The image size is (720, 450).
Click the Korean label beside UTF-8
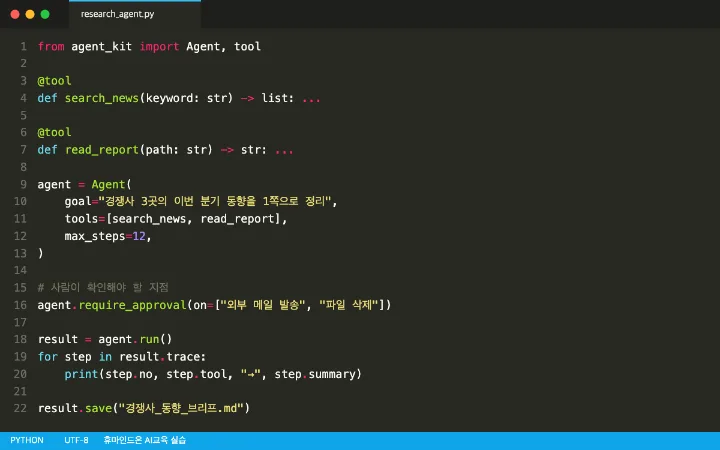[x=145, y=440]
